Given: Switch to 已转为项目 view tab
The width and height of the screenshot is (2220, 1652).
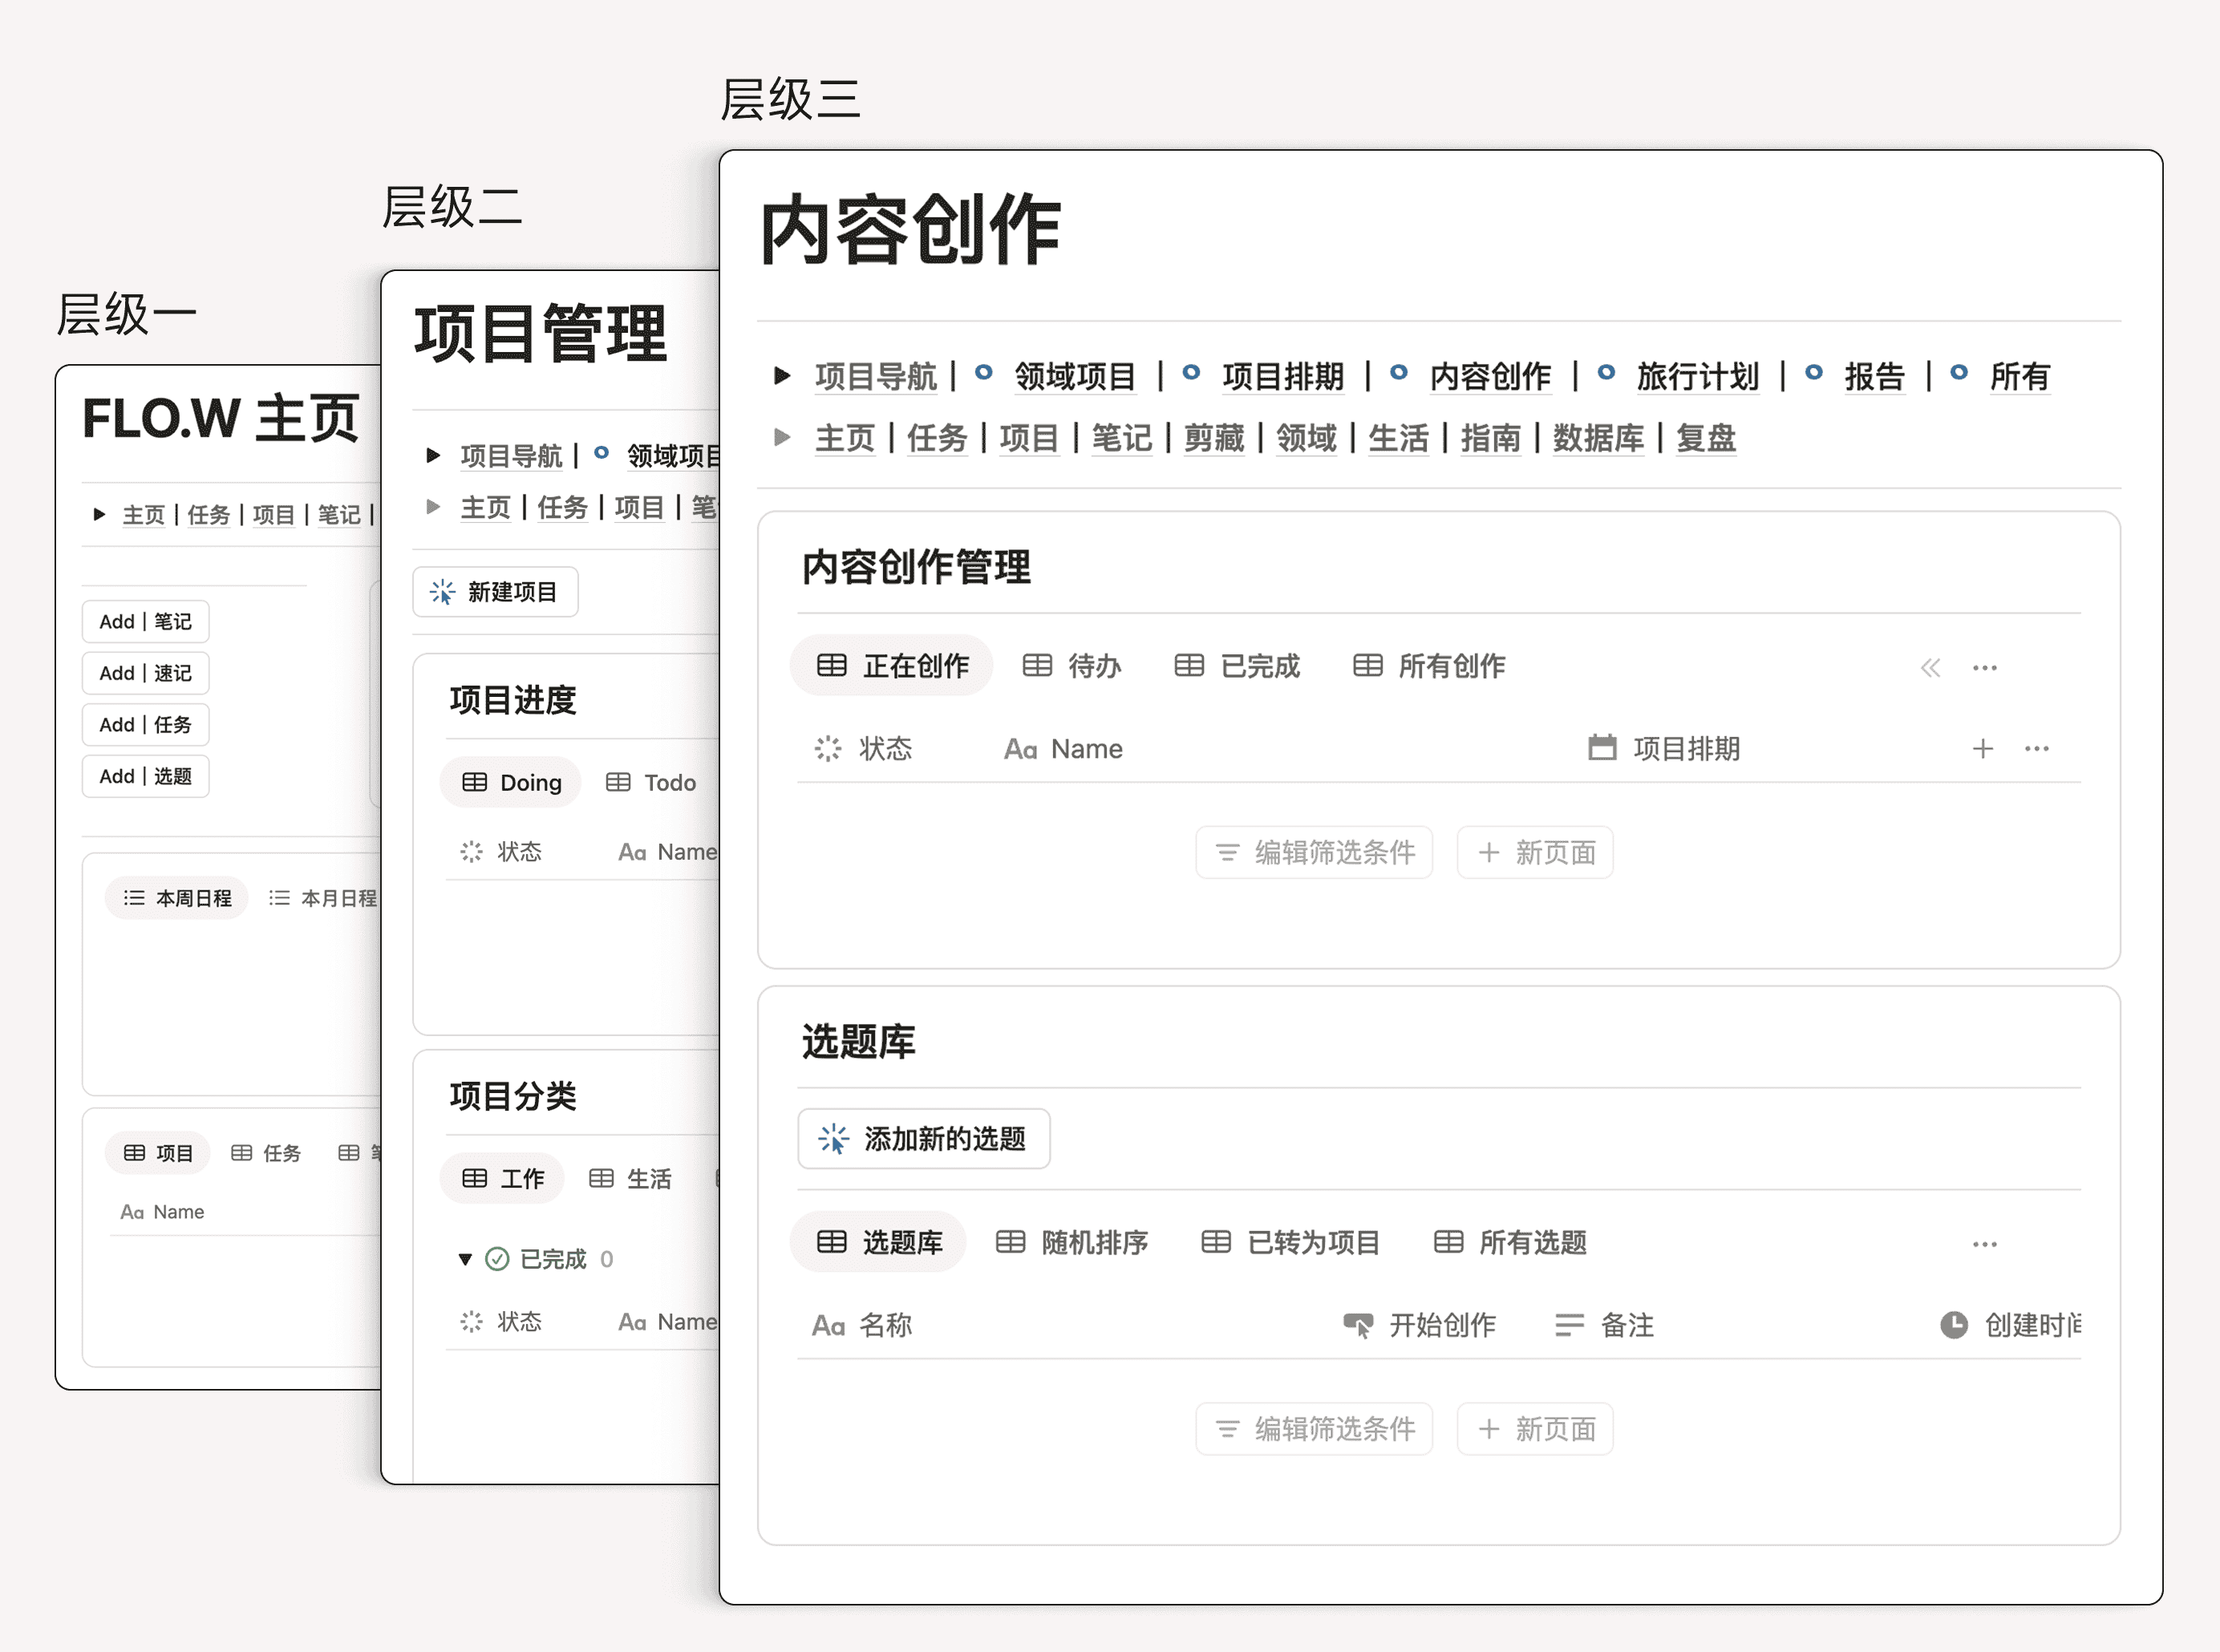Looking at the screenshot, I should [1290, 1242].
